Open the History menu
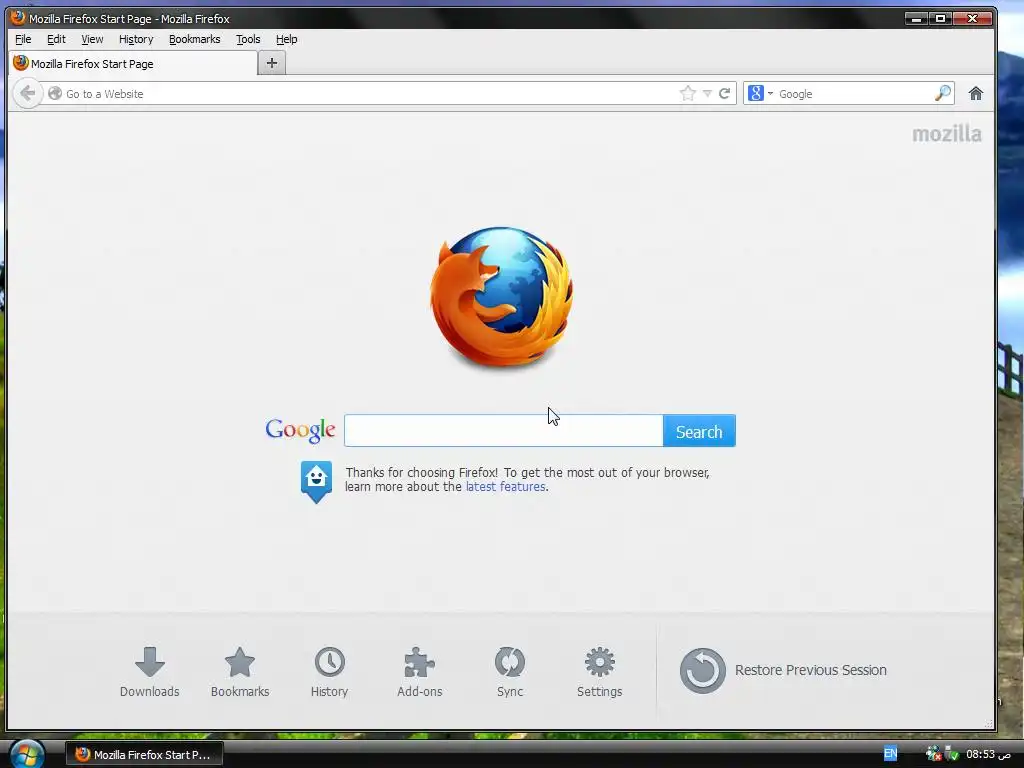 point(136,39)
